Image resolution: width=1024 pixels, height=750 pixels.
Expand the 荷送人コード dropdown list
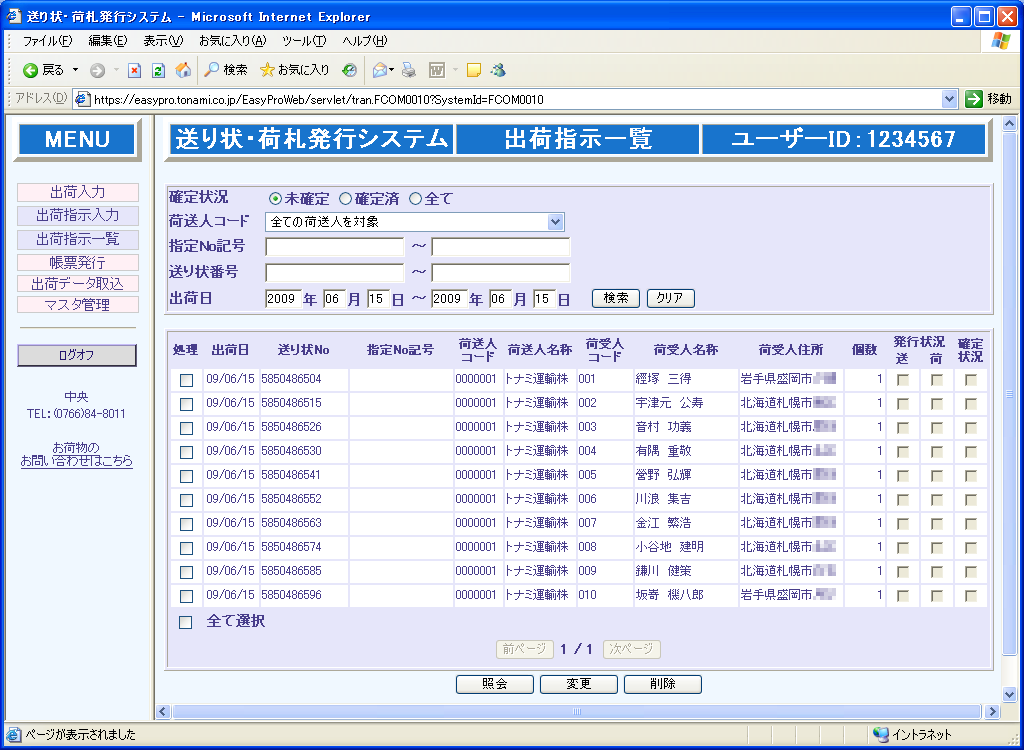pyautogui.click(x=555, y=222)
